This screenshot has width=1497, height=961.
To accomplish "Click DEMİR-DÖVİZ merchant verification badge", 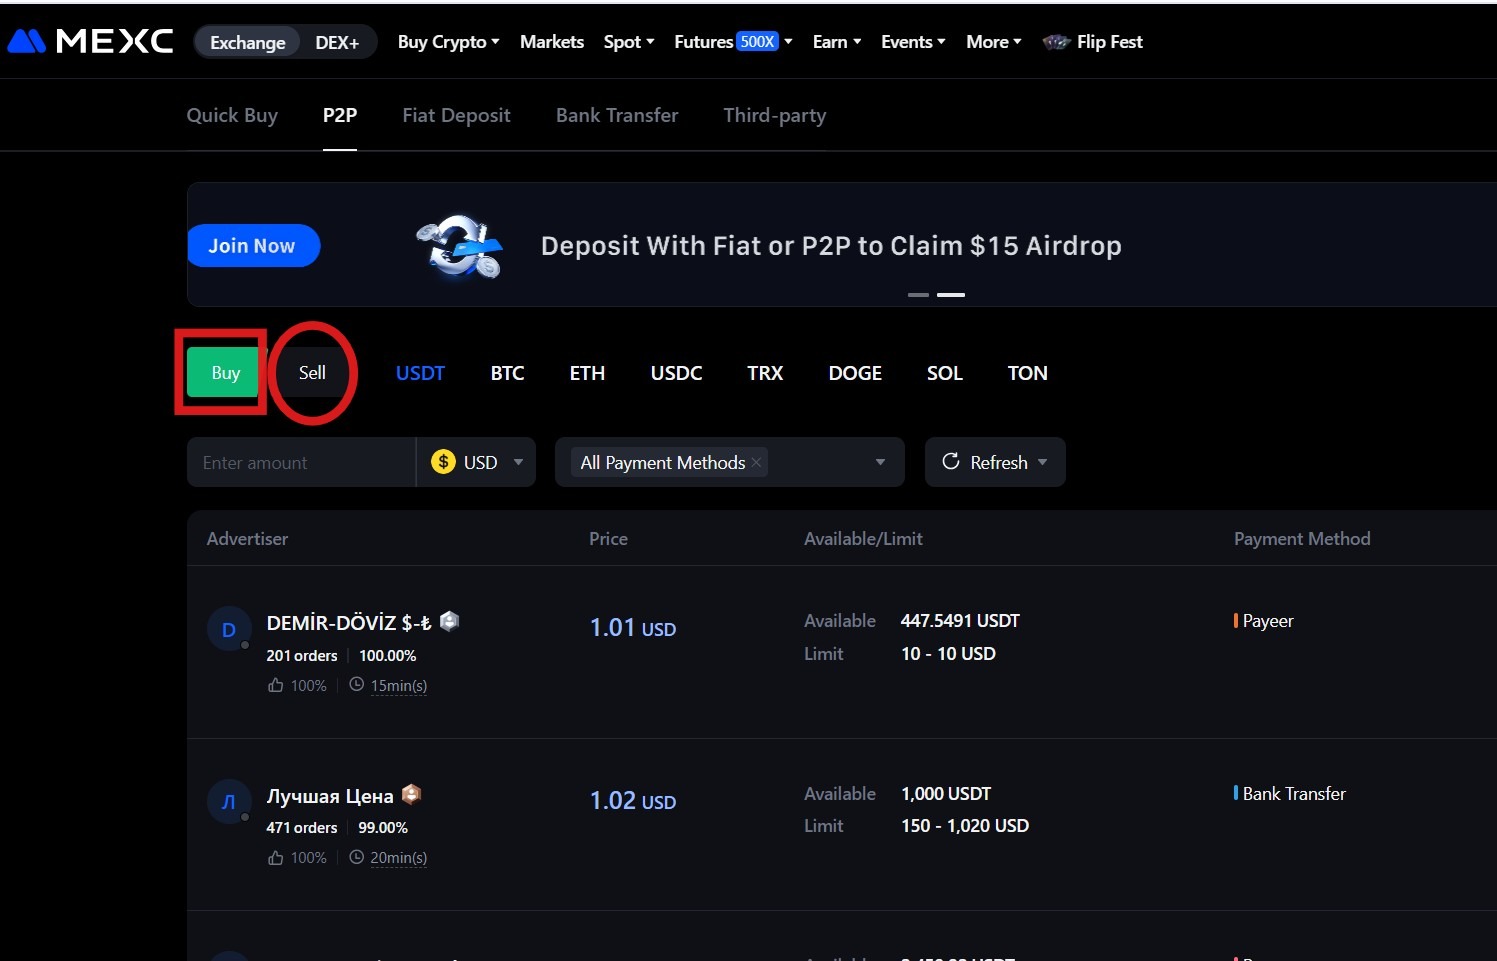I will point(450,621).
